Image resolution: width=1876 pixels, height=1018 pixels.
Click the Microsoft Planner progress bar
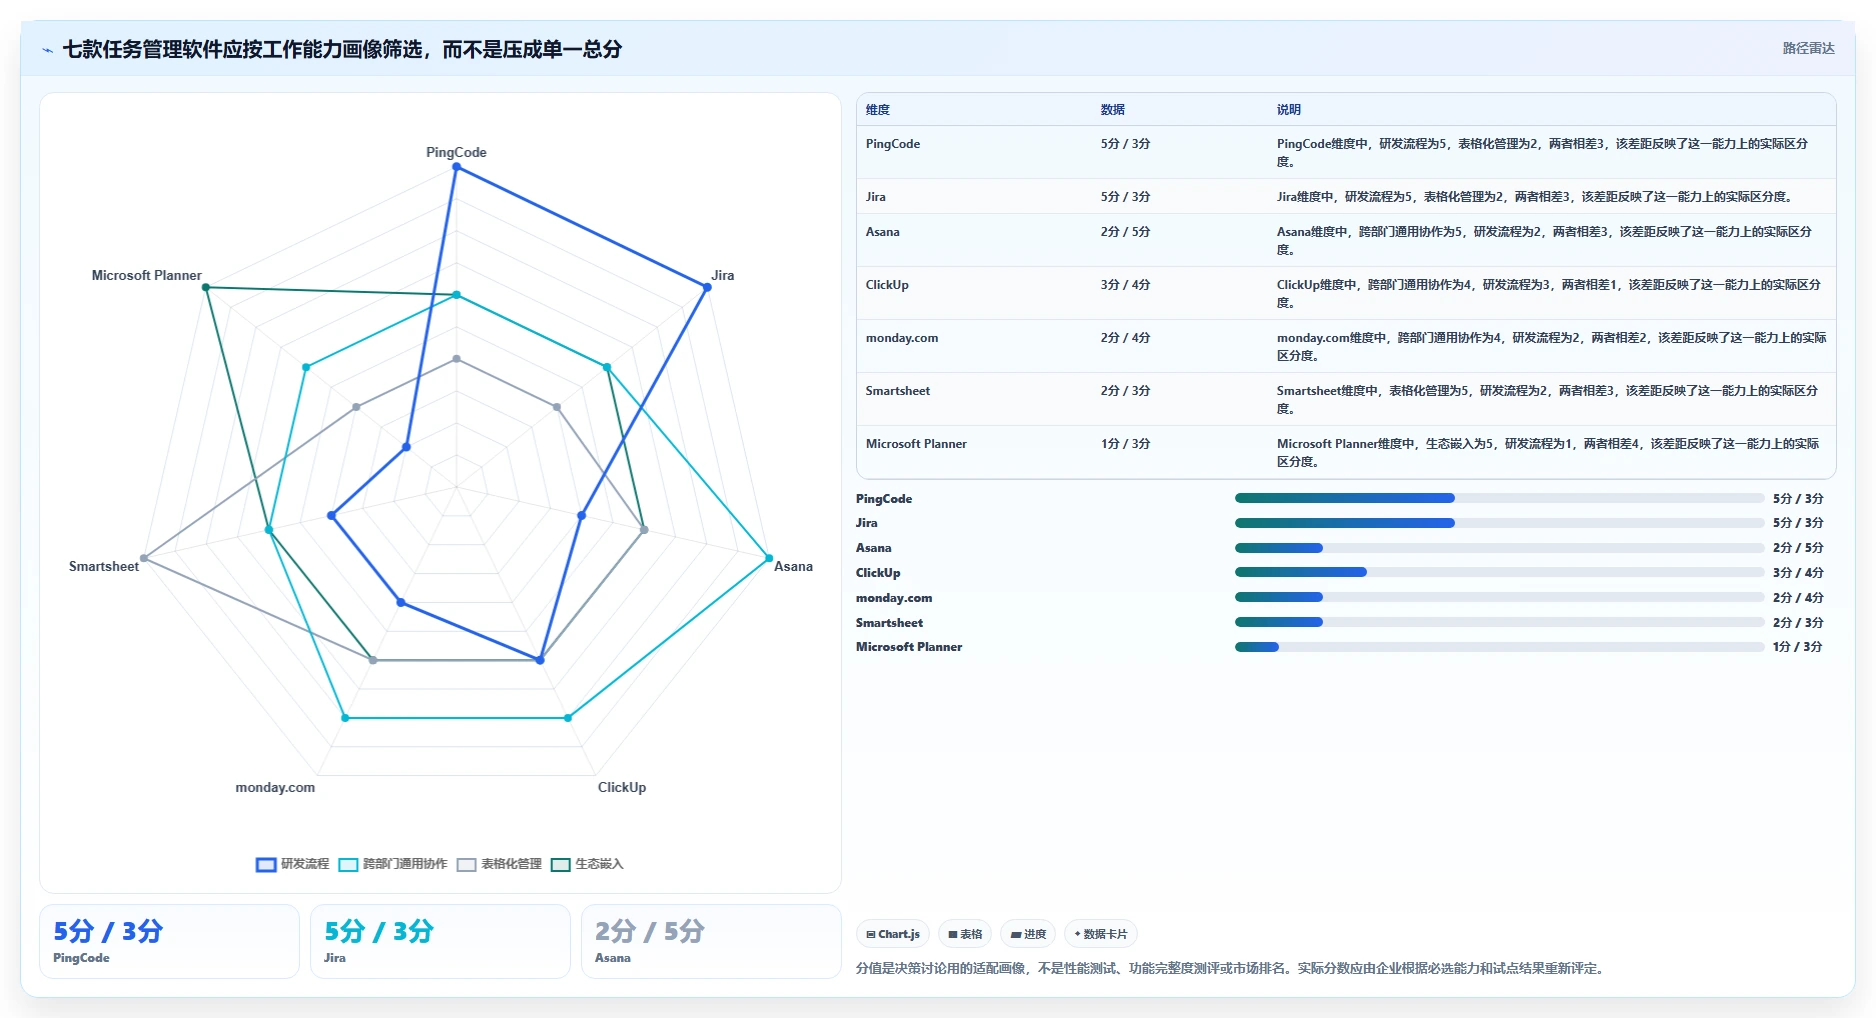[1499, 647]
